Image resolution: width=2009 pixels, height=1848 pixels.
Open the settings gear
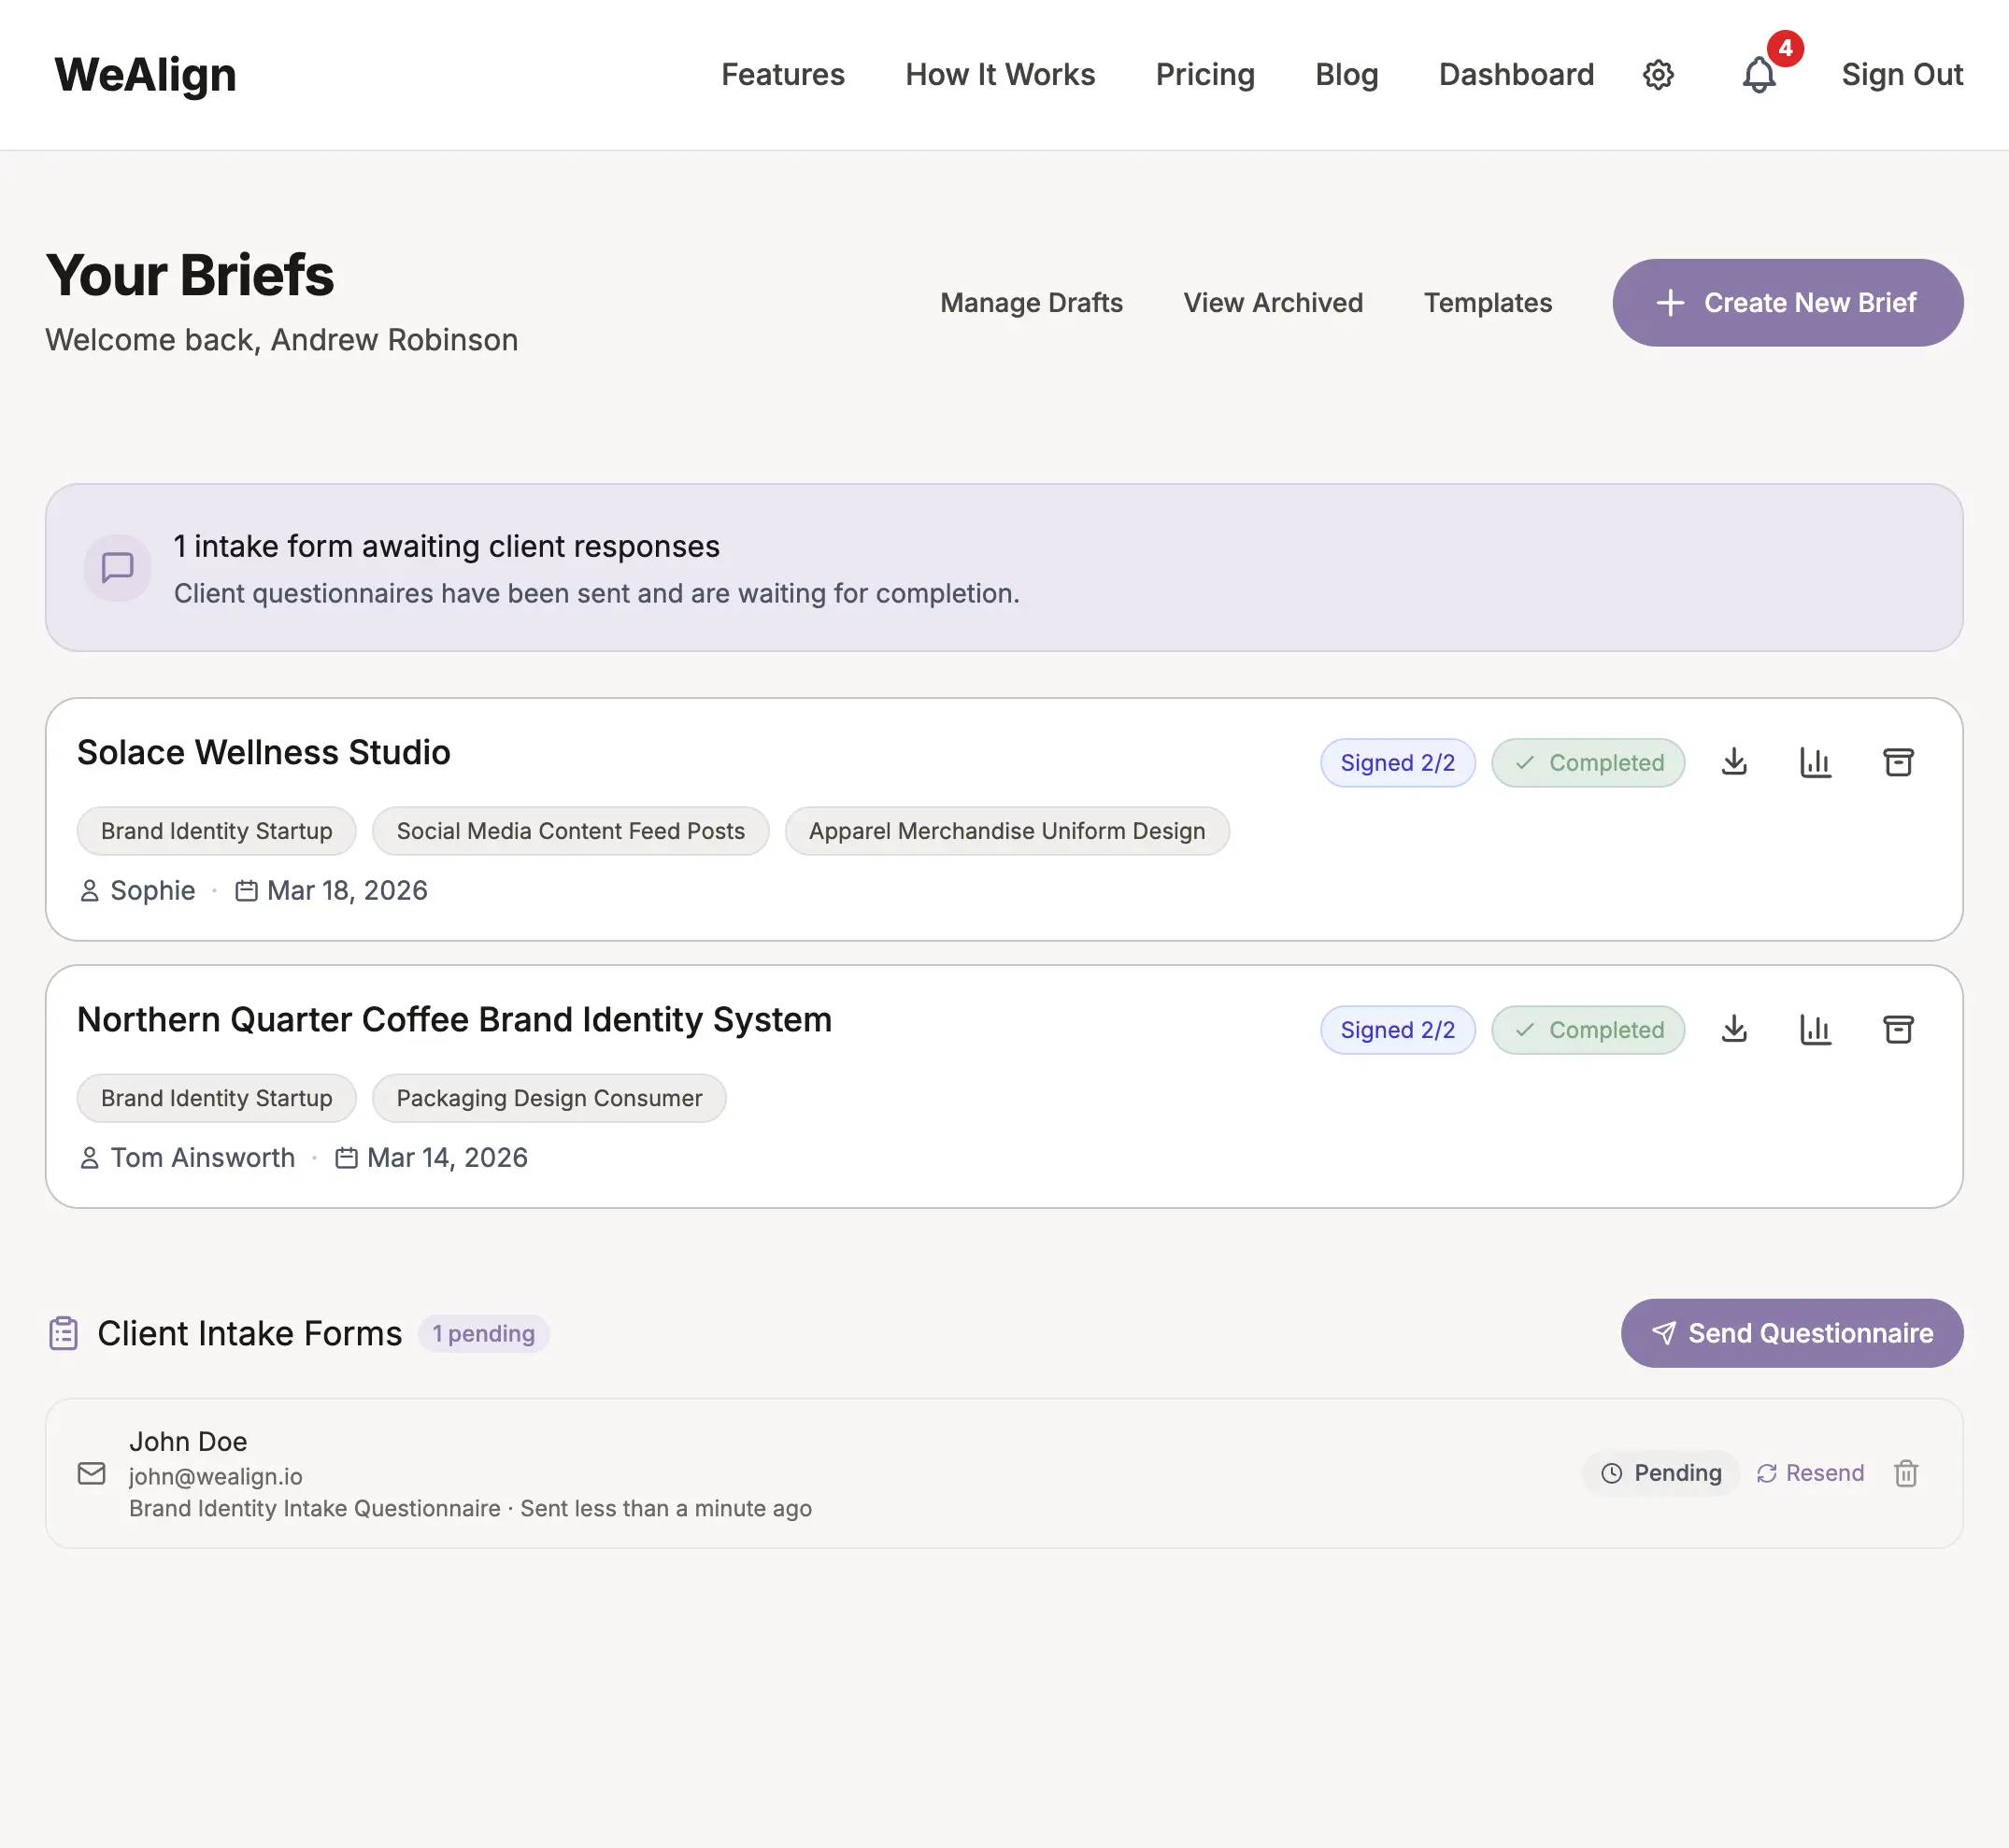click(x=1658, y=74)
